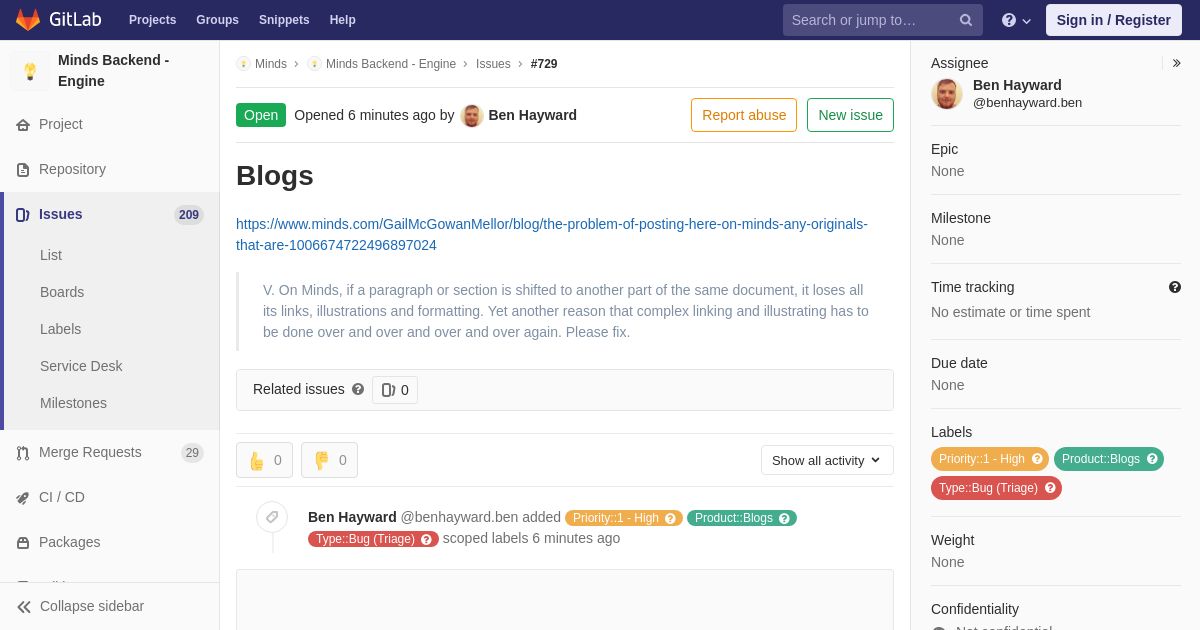Click the GitLab fox logo
The image size is (1200, 630).
click(28, 20)
